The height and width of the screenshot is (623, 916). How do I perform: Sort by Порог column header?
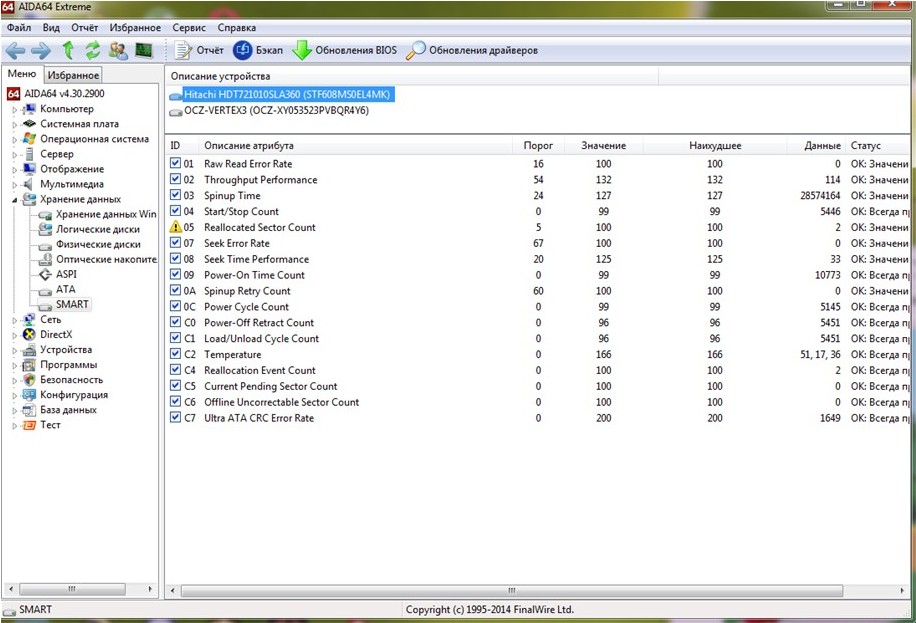pos(538,146)
